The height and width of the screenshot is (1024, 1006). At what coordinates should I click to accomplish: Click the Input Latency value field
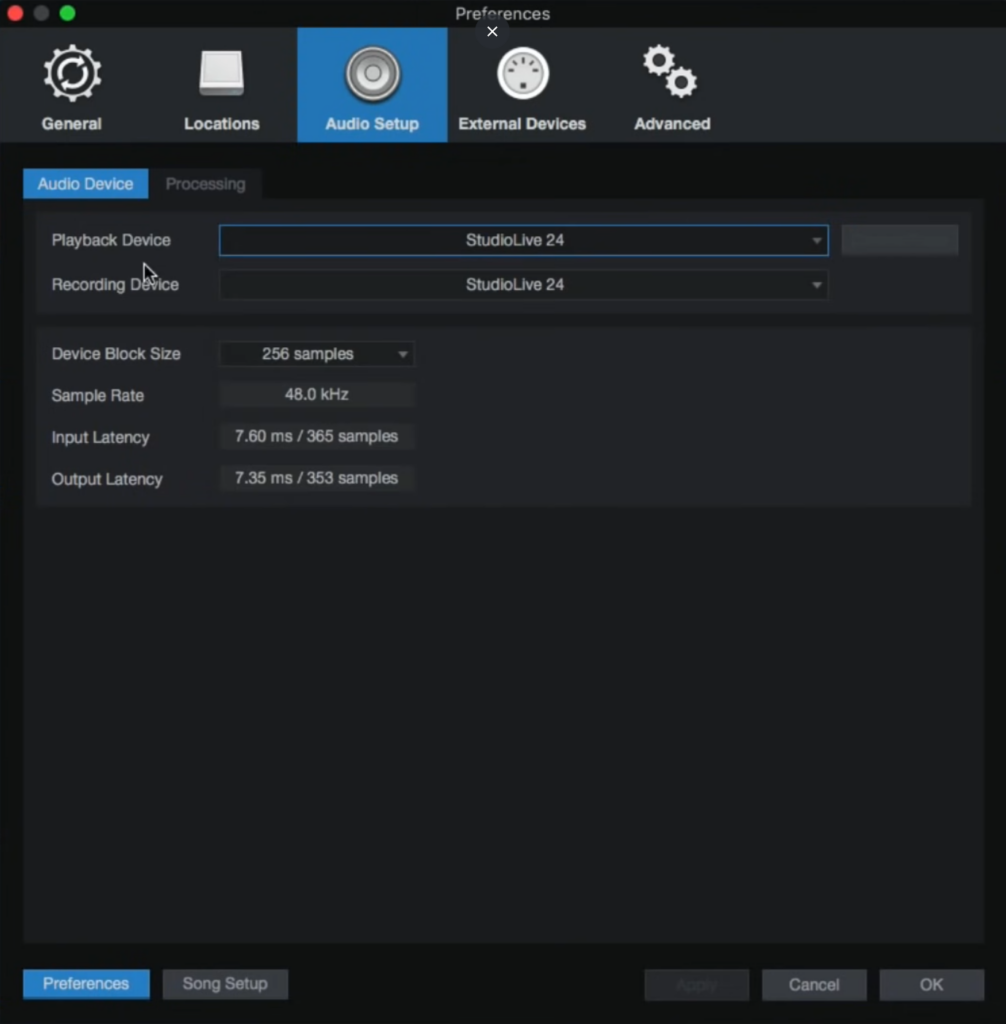coord(317,436)
